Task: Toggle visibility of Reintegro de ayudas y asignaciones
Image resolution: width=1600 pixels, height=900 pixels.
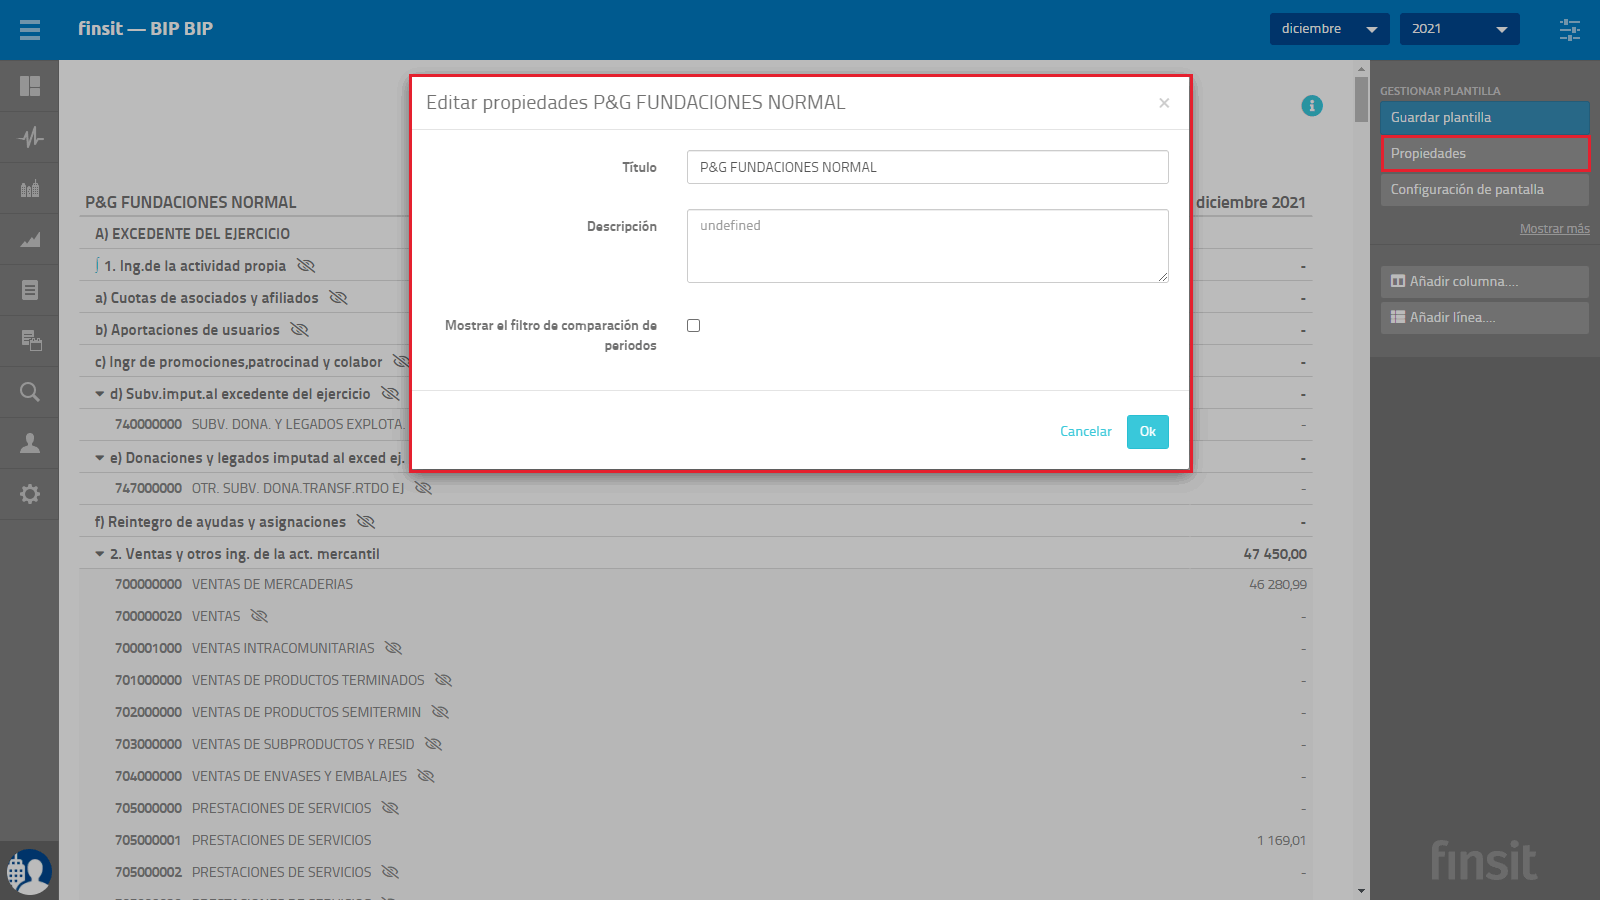Action: (x=365, y=522)
